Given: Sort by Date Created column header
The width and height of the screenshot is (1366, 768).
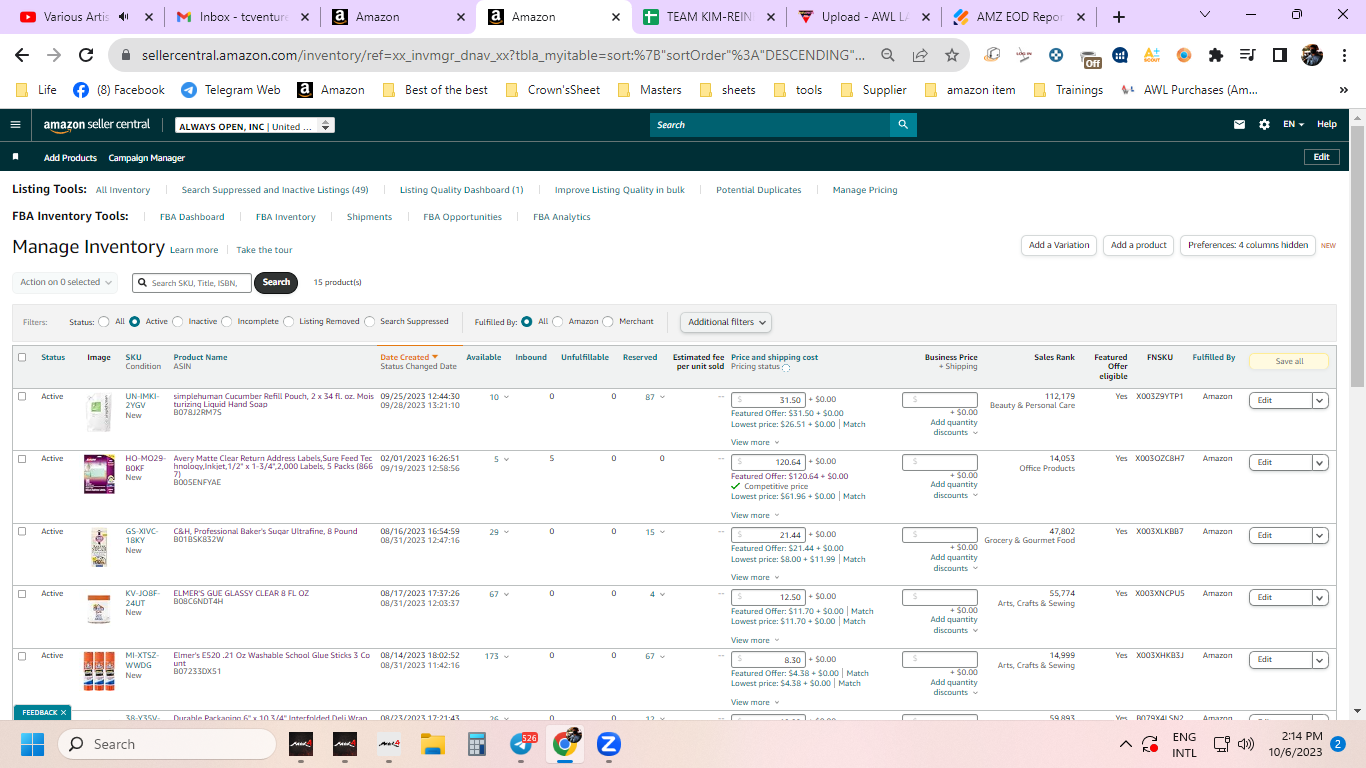Looking at the screenshot, I should (x=409, y=357).
